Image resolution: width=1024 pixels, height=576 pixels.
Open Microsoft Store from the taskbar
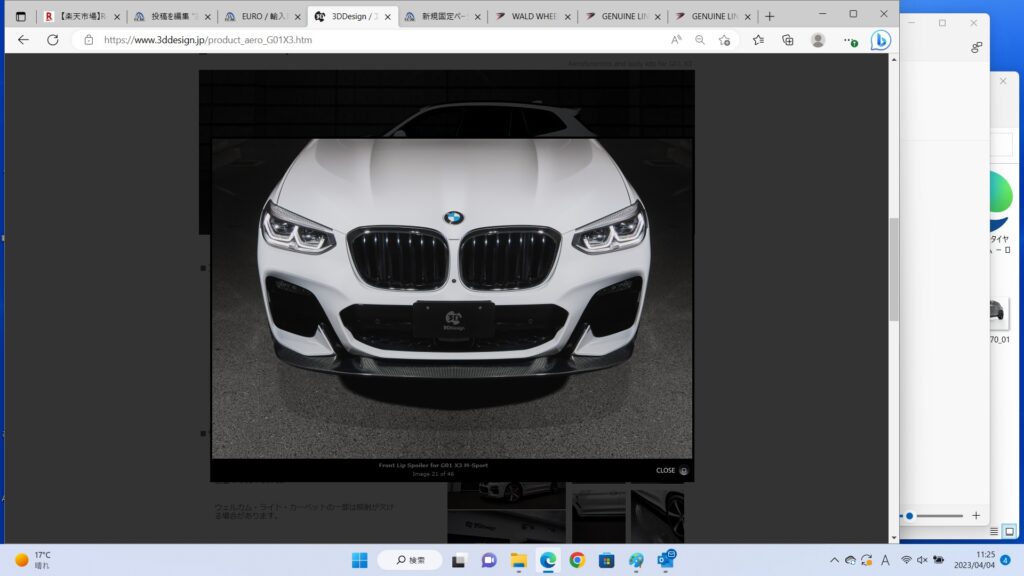click(607, 560)
